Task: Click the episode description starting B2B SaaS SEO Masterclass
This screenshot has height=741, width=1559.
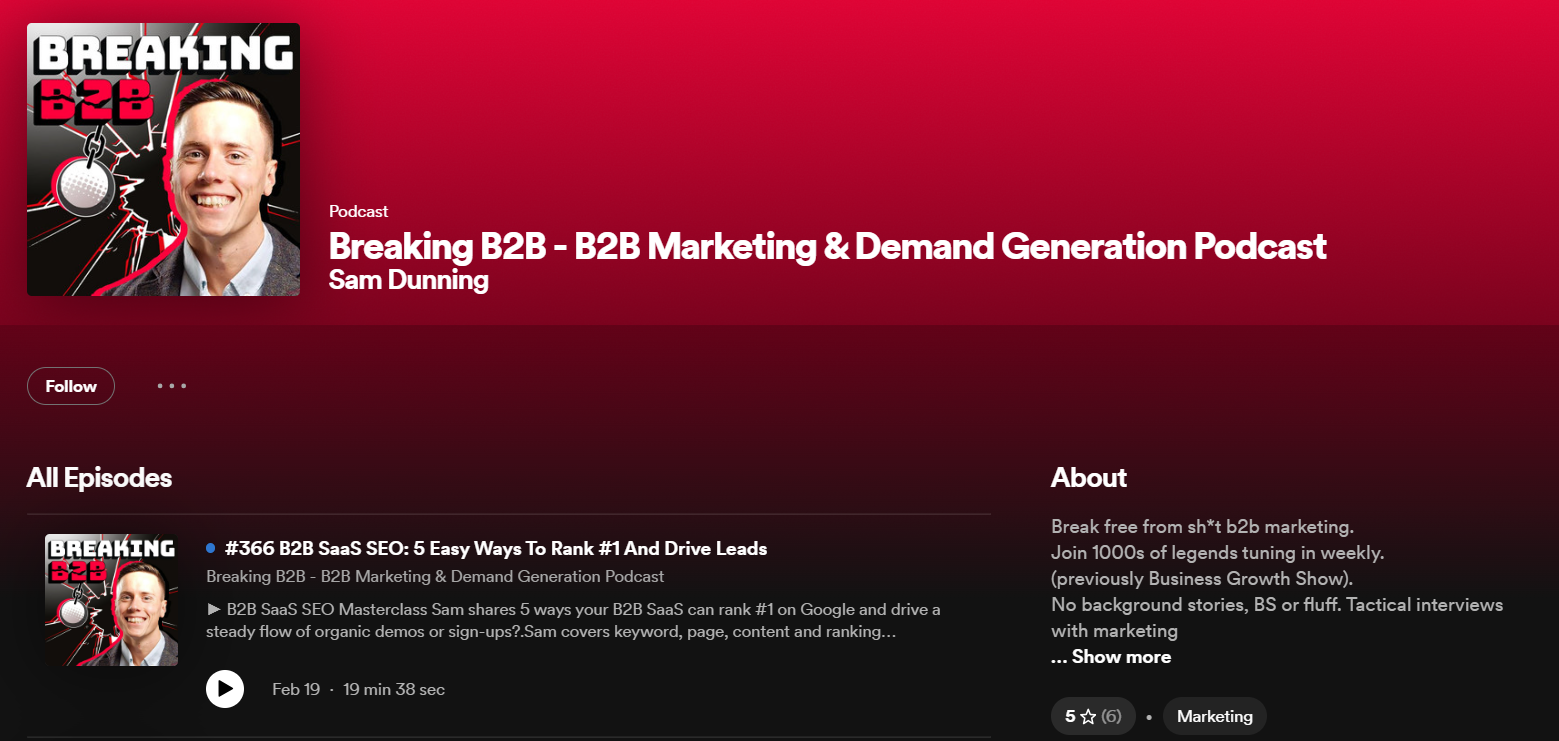Action: coord(573,621)
